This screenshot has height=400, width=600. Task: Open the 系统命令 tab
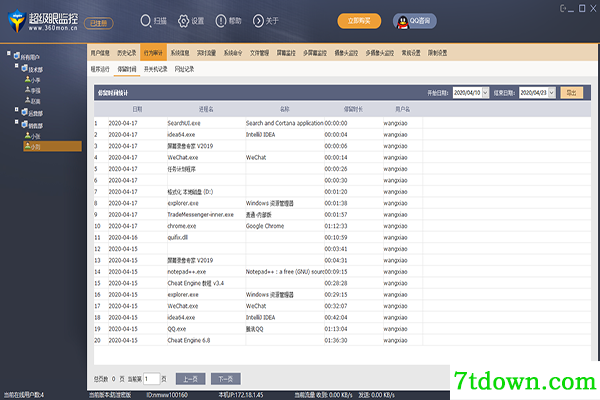coord(233,53)
